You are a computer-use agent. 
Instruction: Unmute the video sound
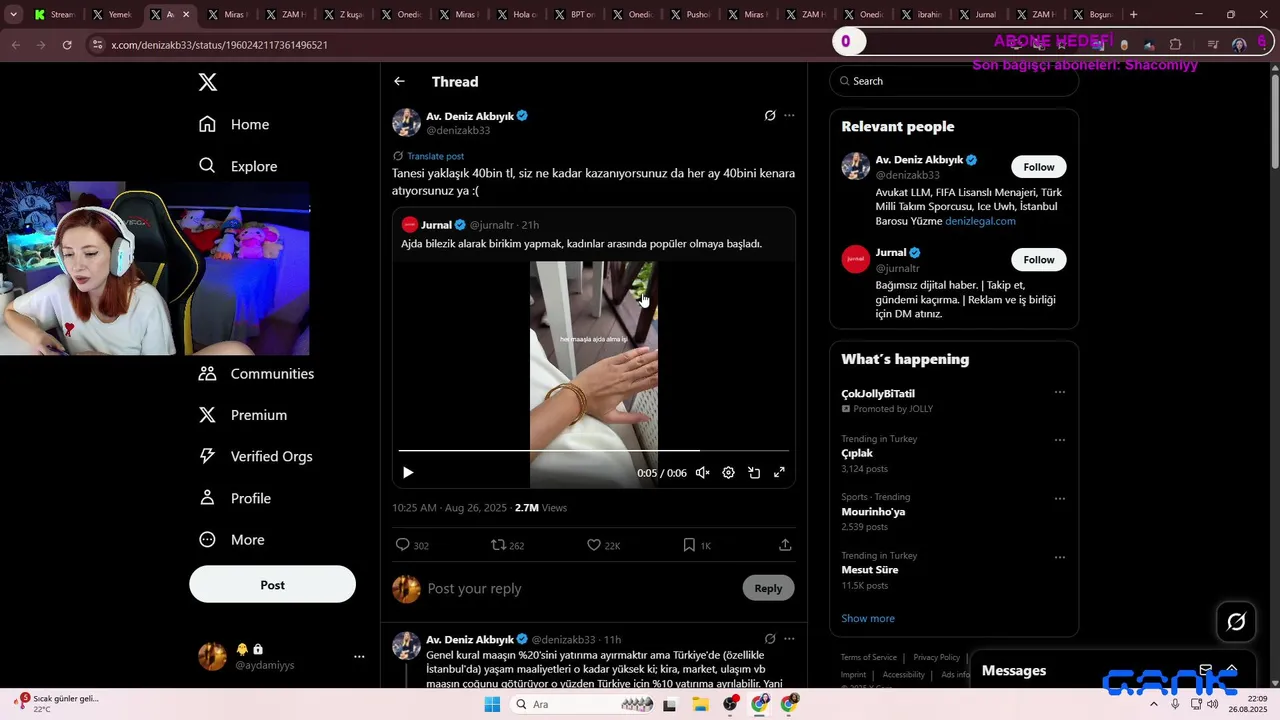[x=703, y=473]
